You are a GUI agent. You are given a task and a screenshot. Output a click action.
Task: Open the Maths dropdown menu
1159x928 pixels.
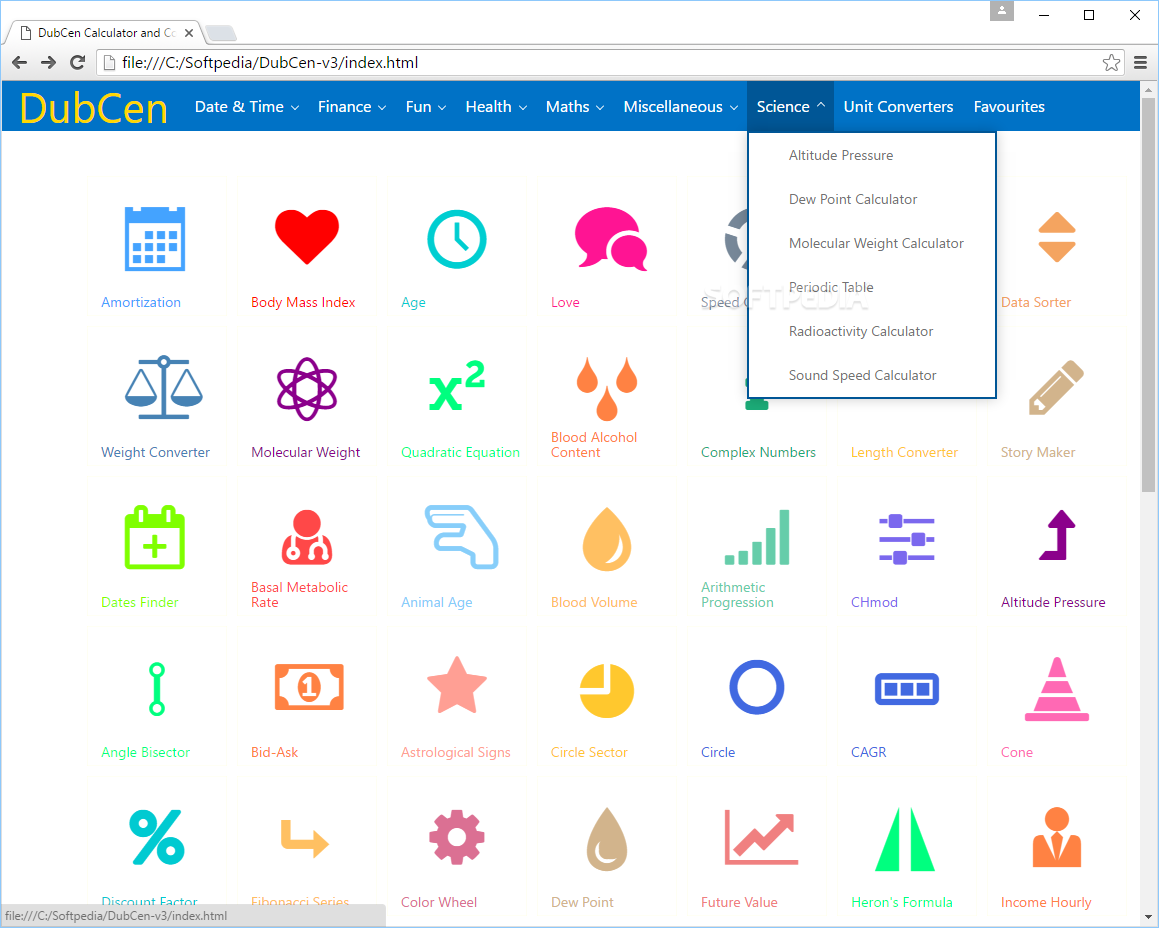(x=575, y=106)
